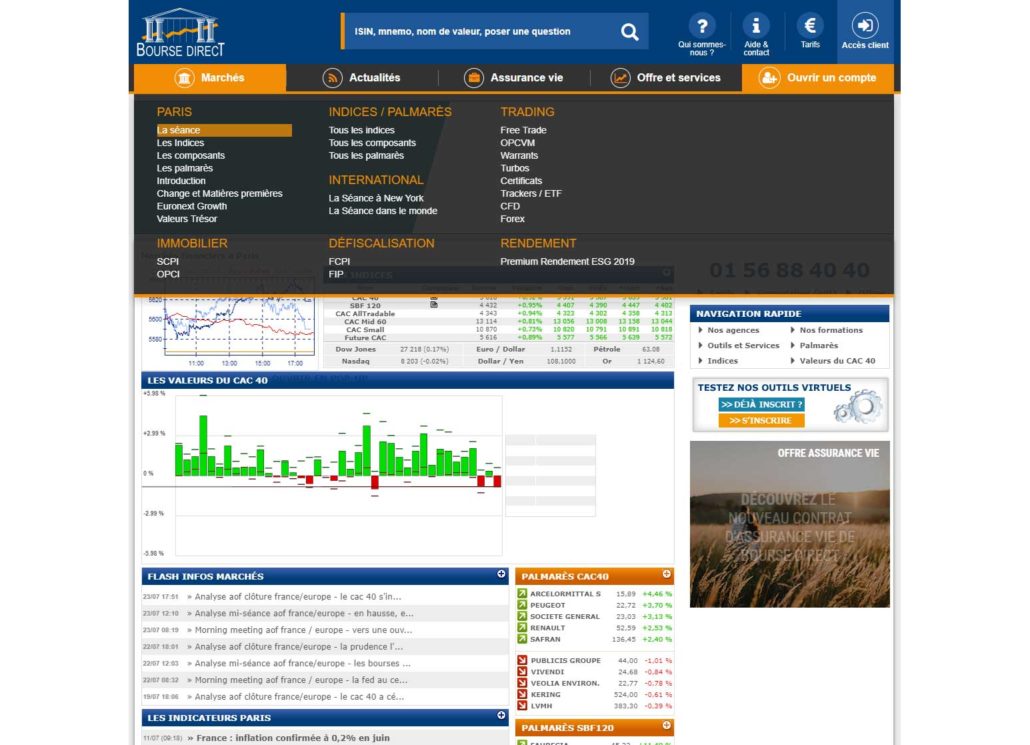The image size is (1030, 745).
Task: Expand Les Indicateurs Paris via its plus icon
Action: (x=500, y=717)
